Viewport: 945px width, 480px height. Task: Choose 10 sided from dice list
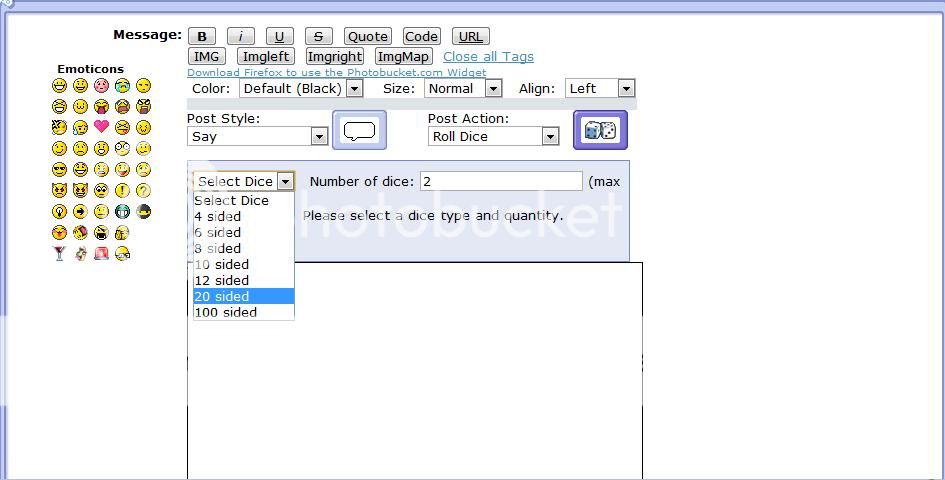[243, 264]
